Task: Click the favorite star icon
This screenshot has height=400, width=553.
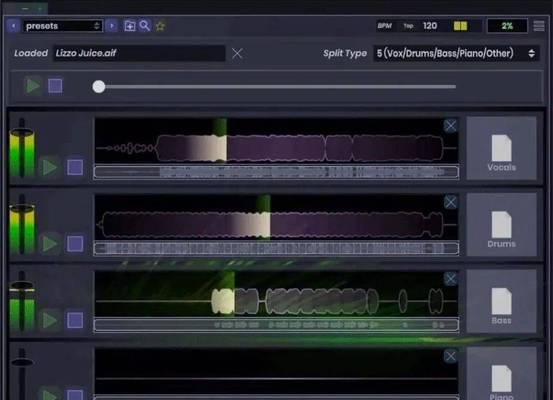Action: pyautogui.click(x=160, y=26)
